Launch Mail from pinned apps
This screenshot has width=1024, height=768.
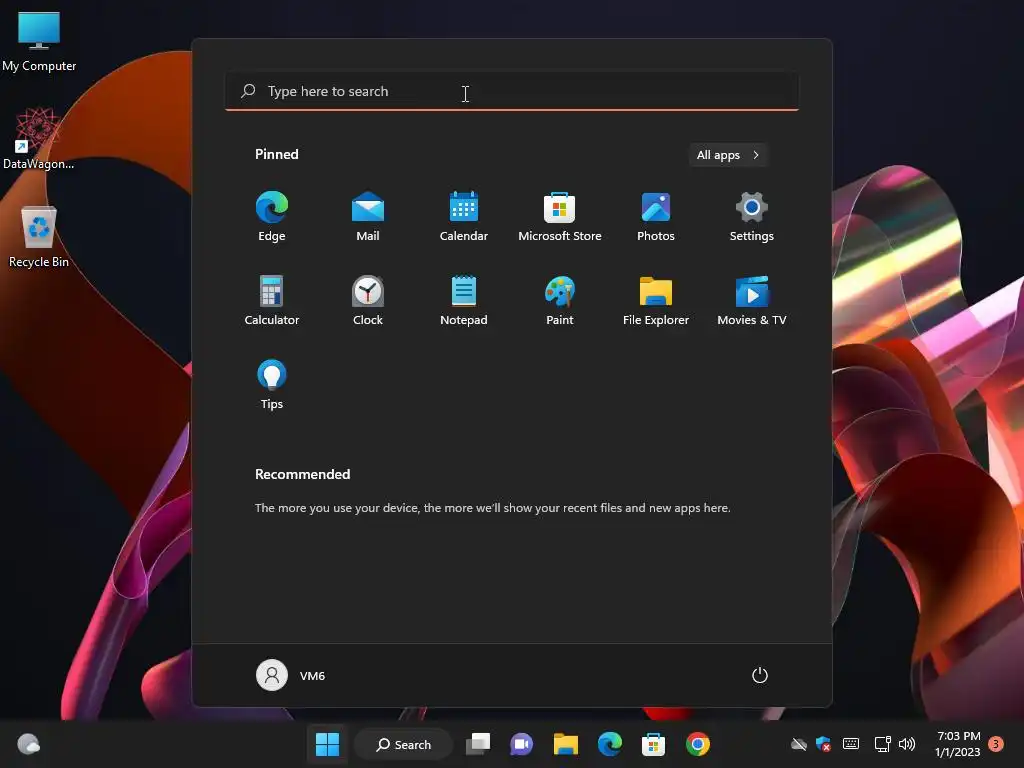click(368, 217)
